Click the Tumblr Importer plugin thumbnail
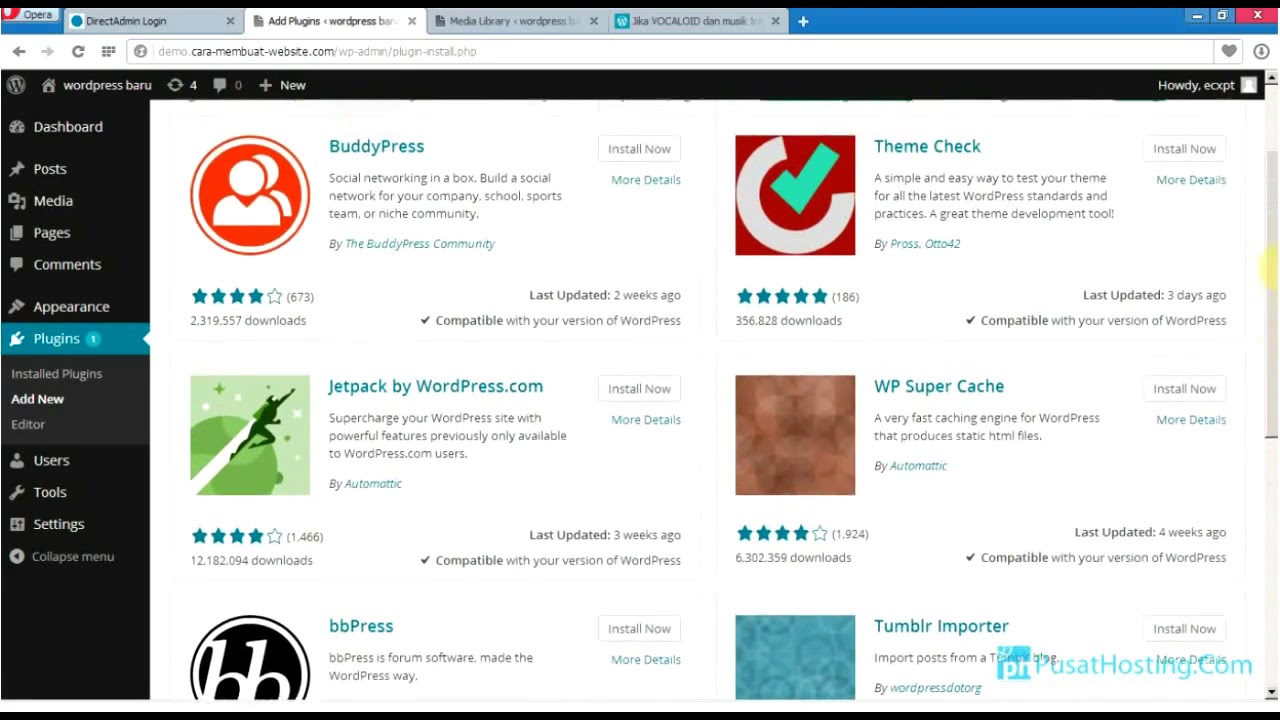The width and height of the screenshot is (1280, 720). click(x=795, y=657)
